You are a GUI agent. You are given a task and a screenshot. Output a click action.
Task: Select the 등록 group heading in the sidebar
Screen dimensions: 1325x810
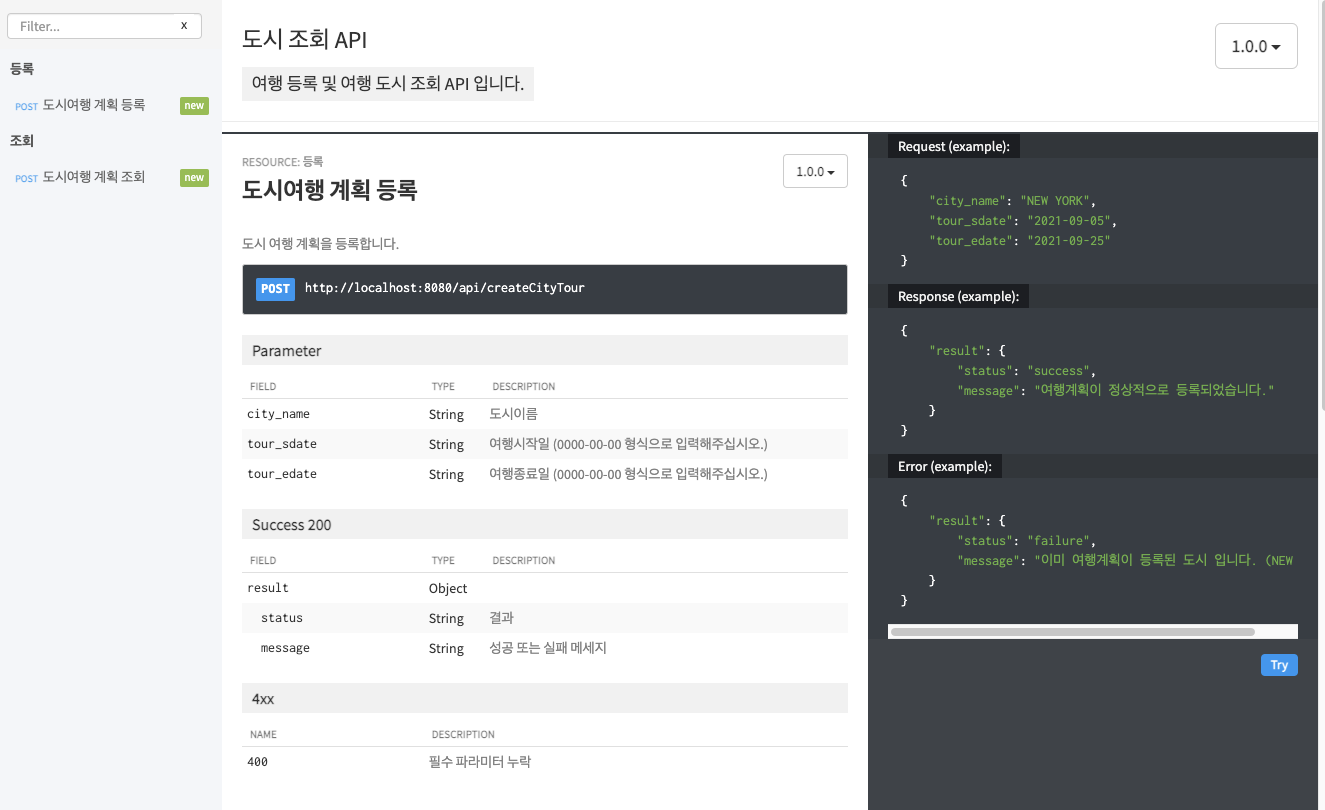click(22, 69)
